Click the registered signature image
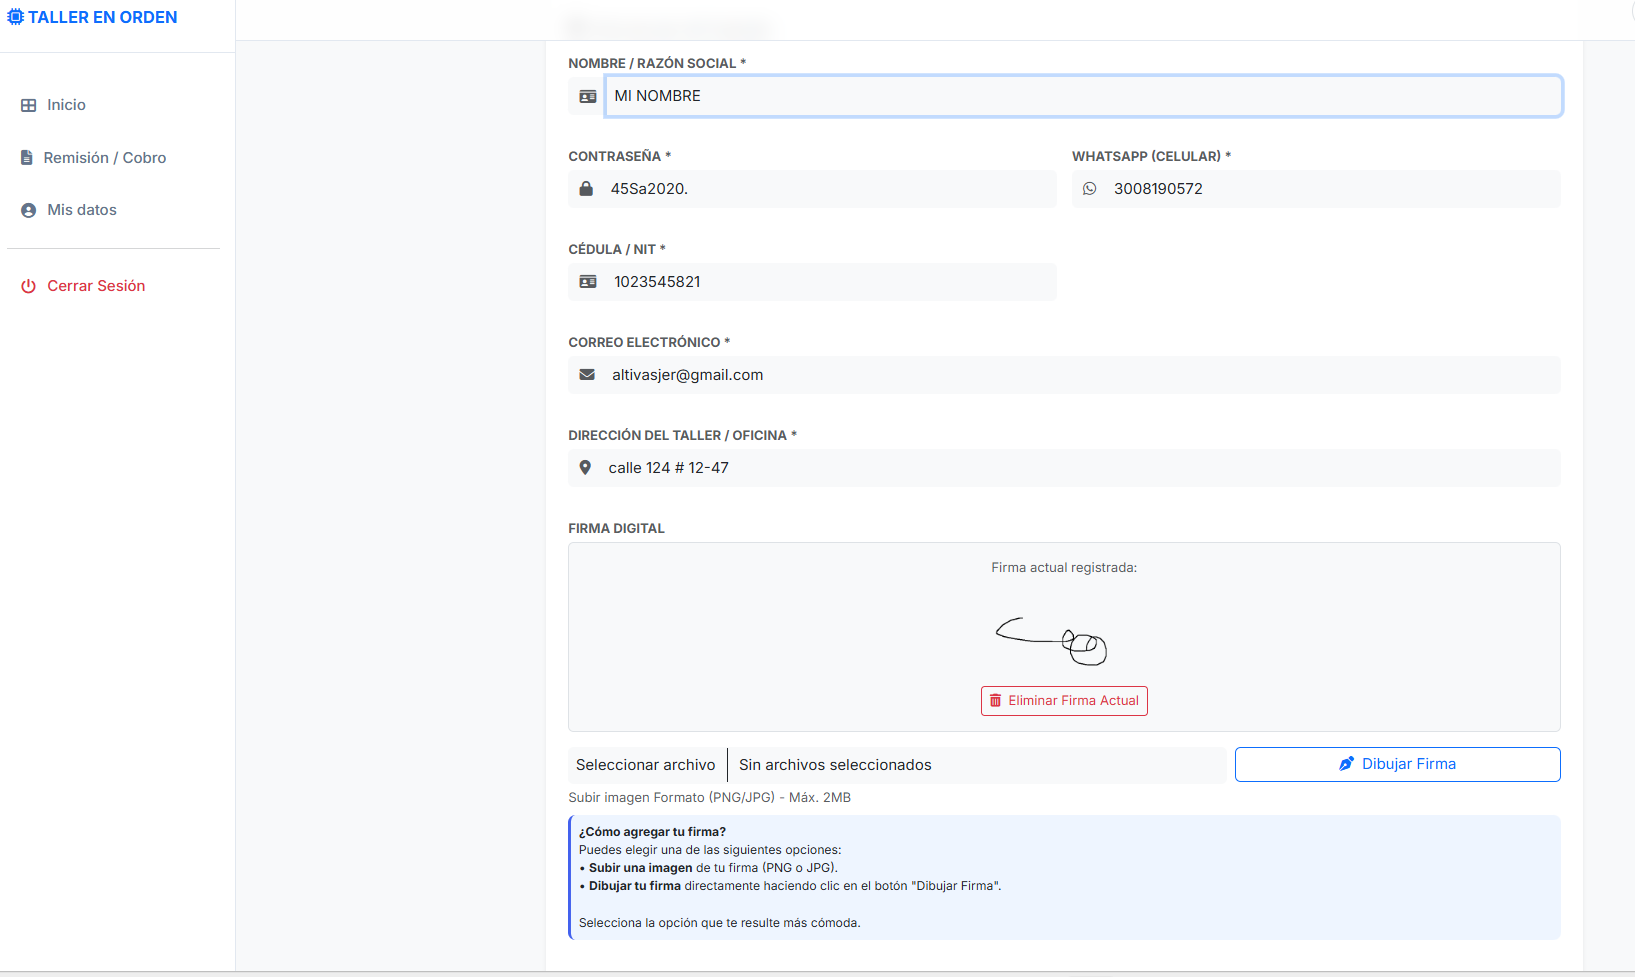Viewport: 1635px width, 977px height. tap(1051, 640)
